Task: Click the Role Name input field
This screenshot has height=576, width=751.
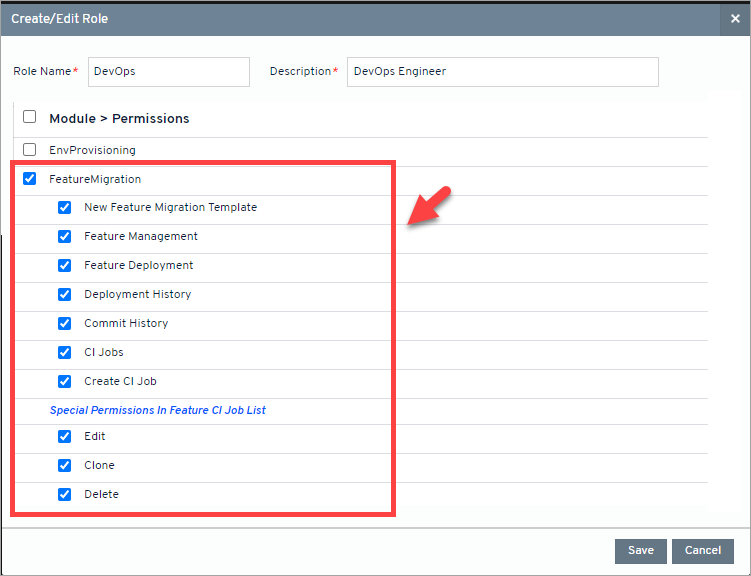Action: coord(168,72)
